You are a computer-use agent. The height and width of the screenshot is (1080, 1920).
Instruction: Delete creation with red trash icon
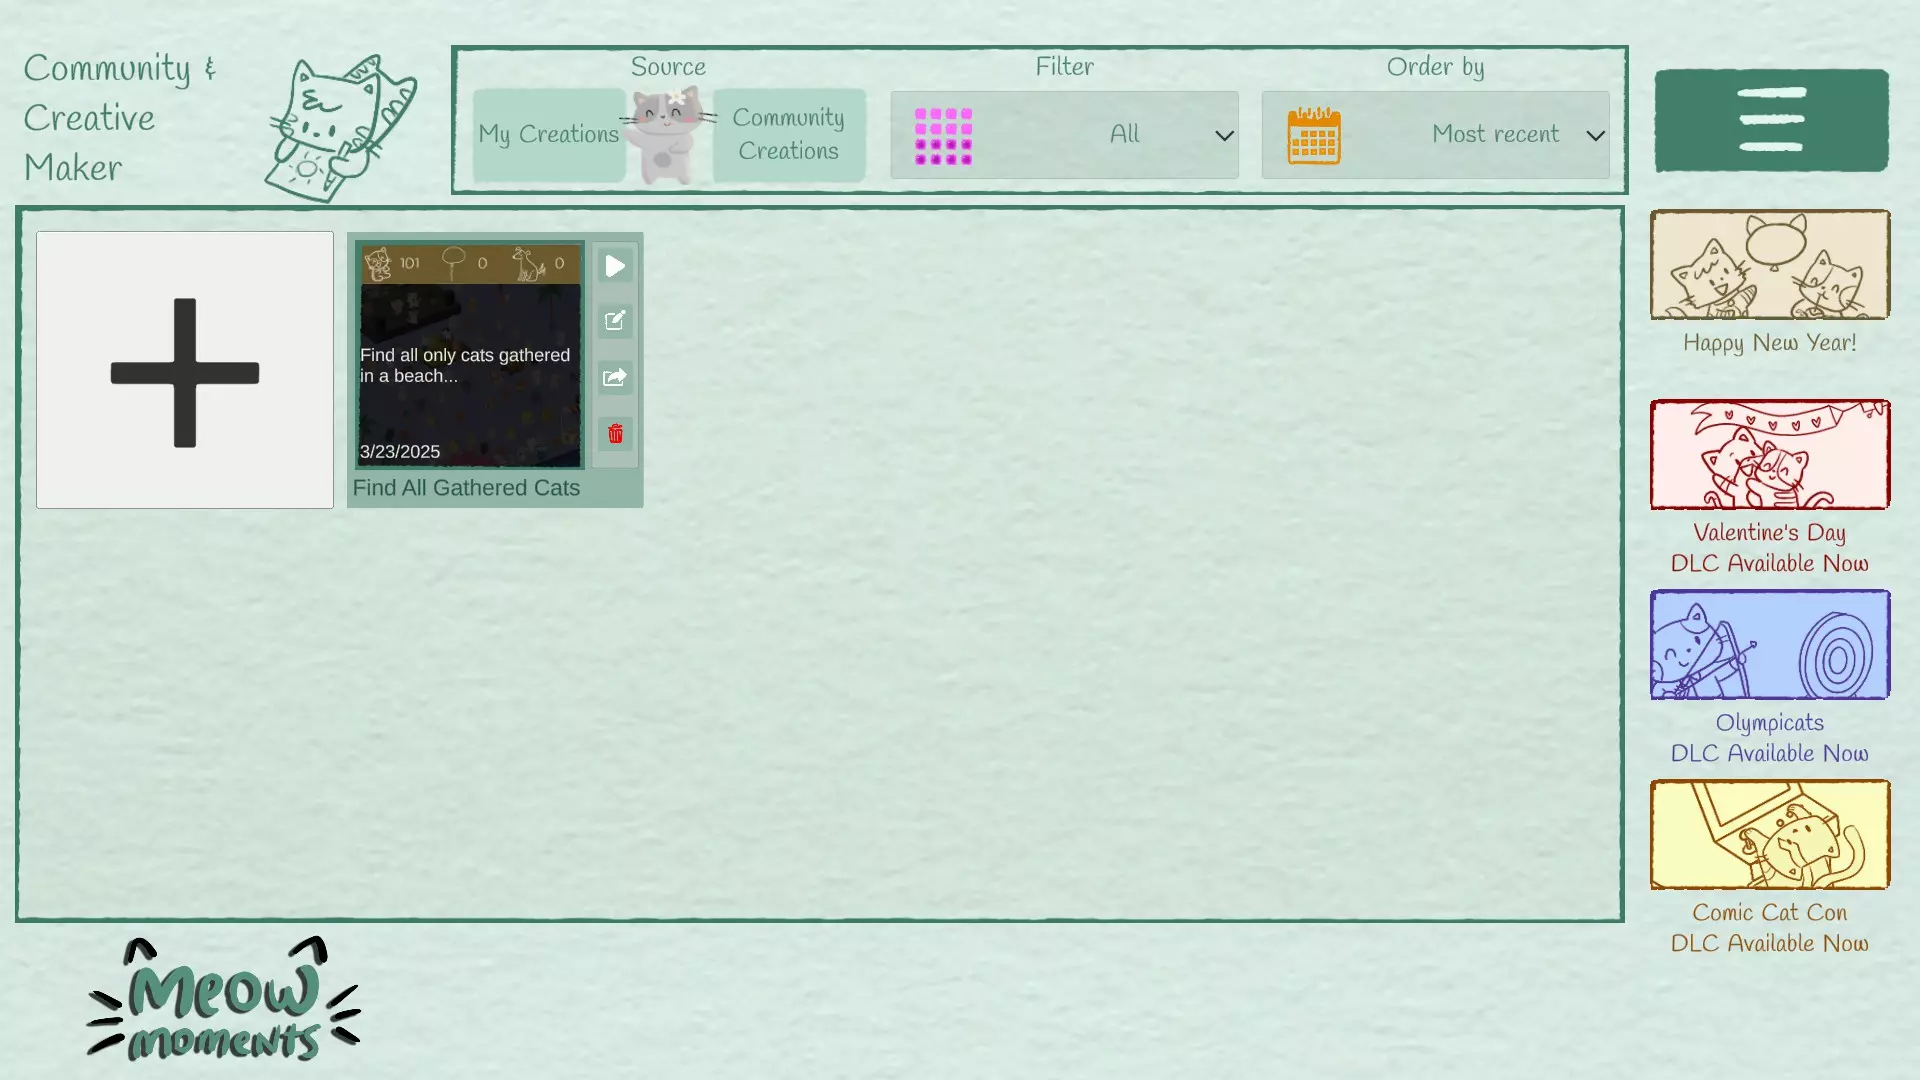(615, 434)
